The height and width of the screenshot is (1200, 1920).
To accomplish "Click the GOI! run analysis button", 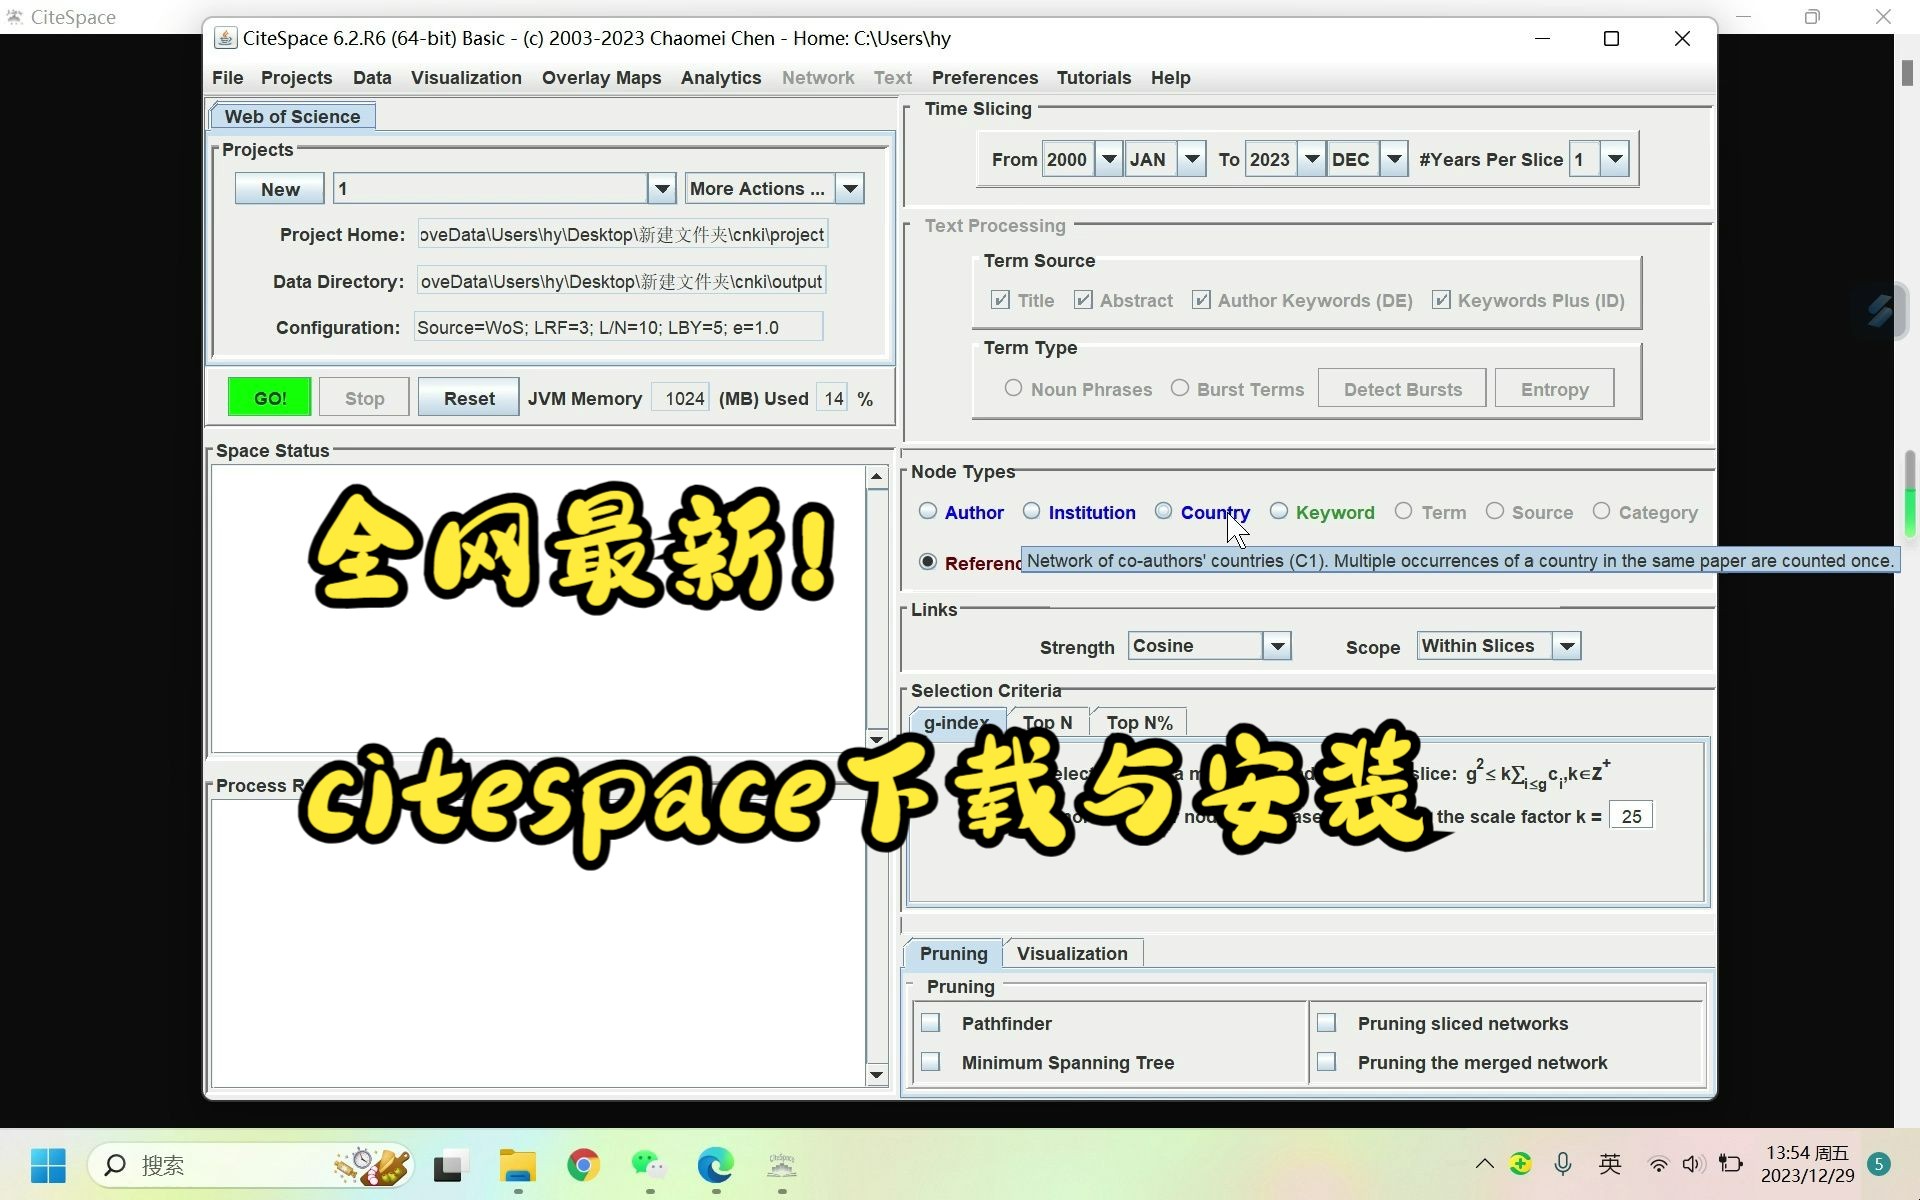I will [x=270, y=398].
